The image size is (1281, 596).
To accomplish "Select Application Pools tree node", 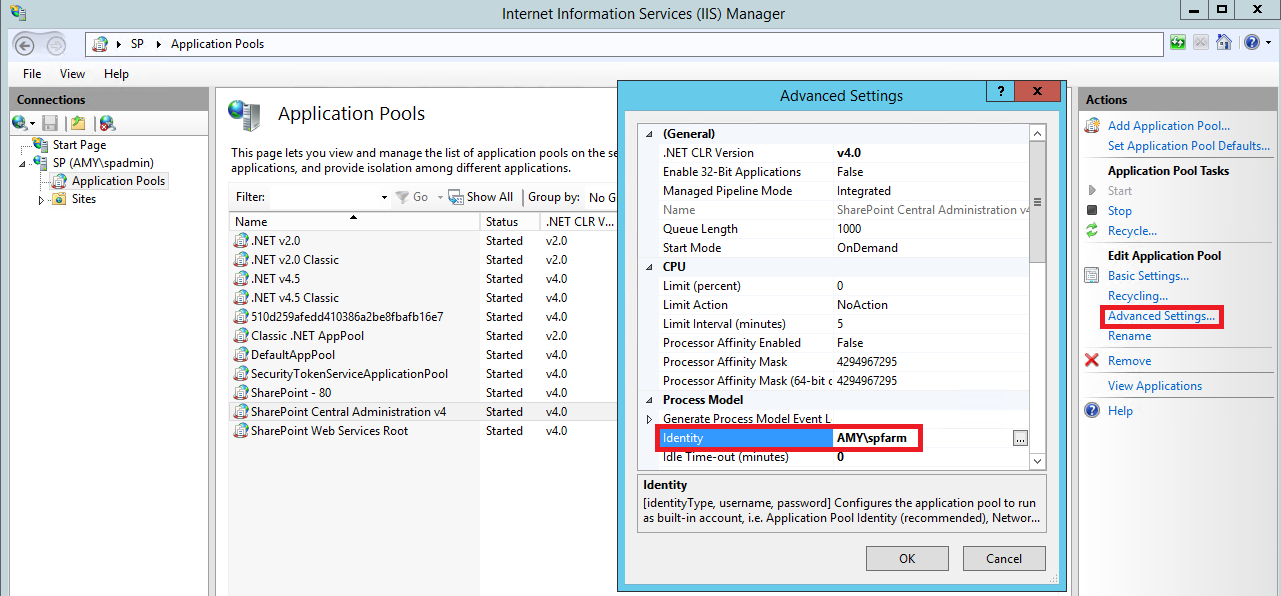I will [x=118, y=181].
